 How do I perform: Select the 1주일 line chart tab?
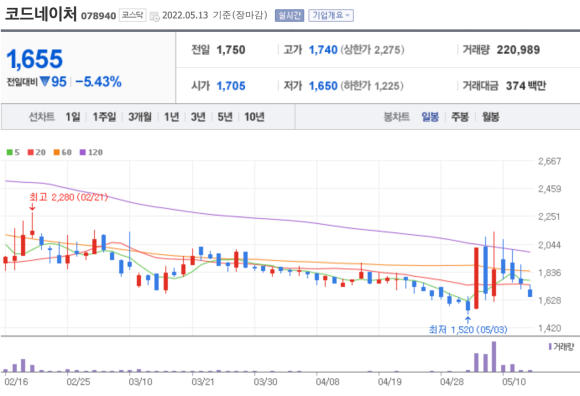click(104, 117)
